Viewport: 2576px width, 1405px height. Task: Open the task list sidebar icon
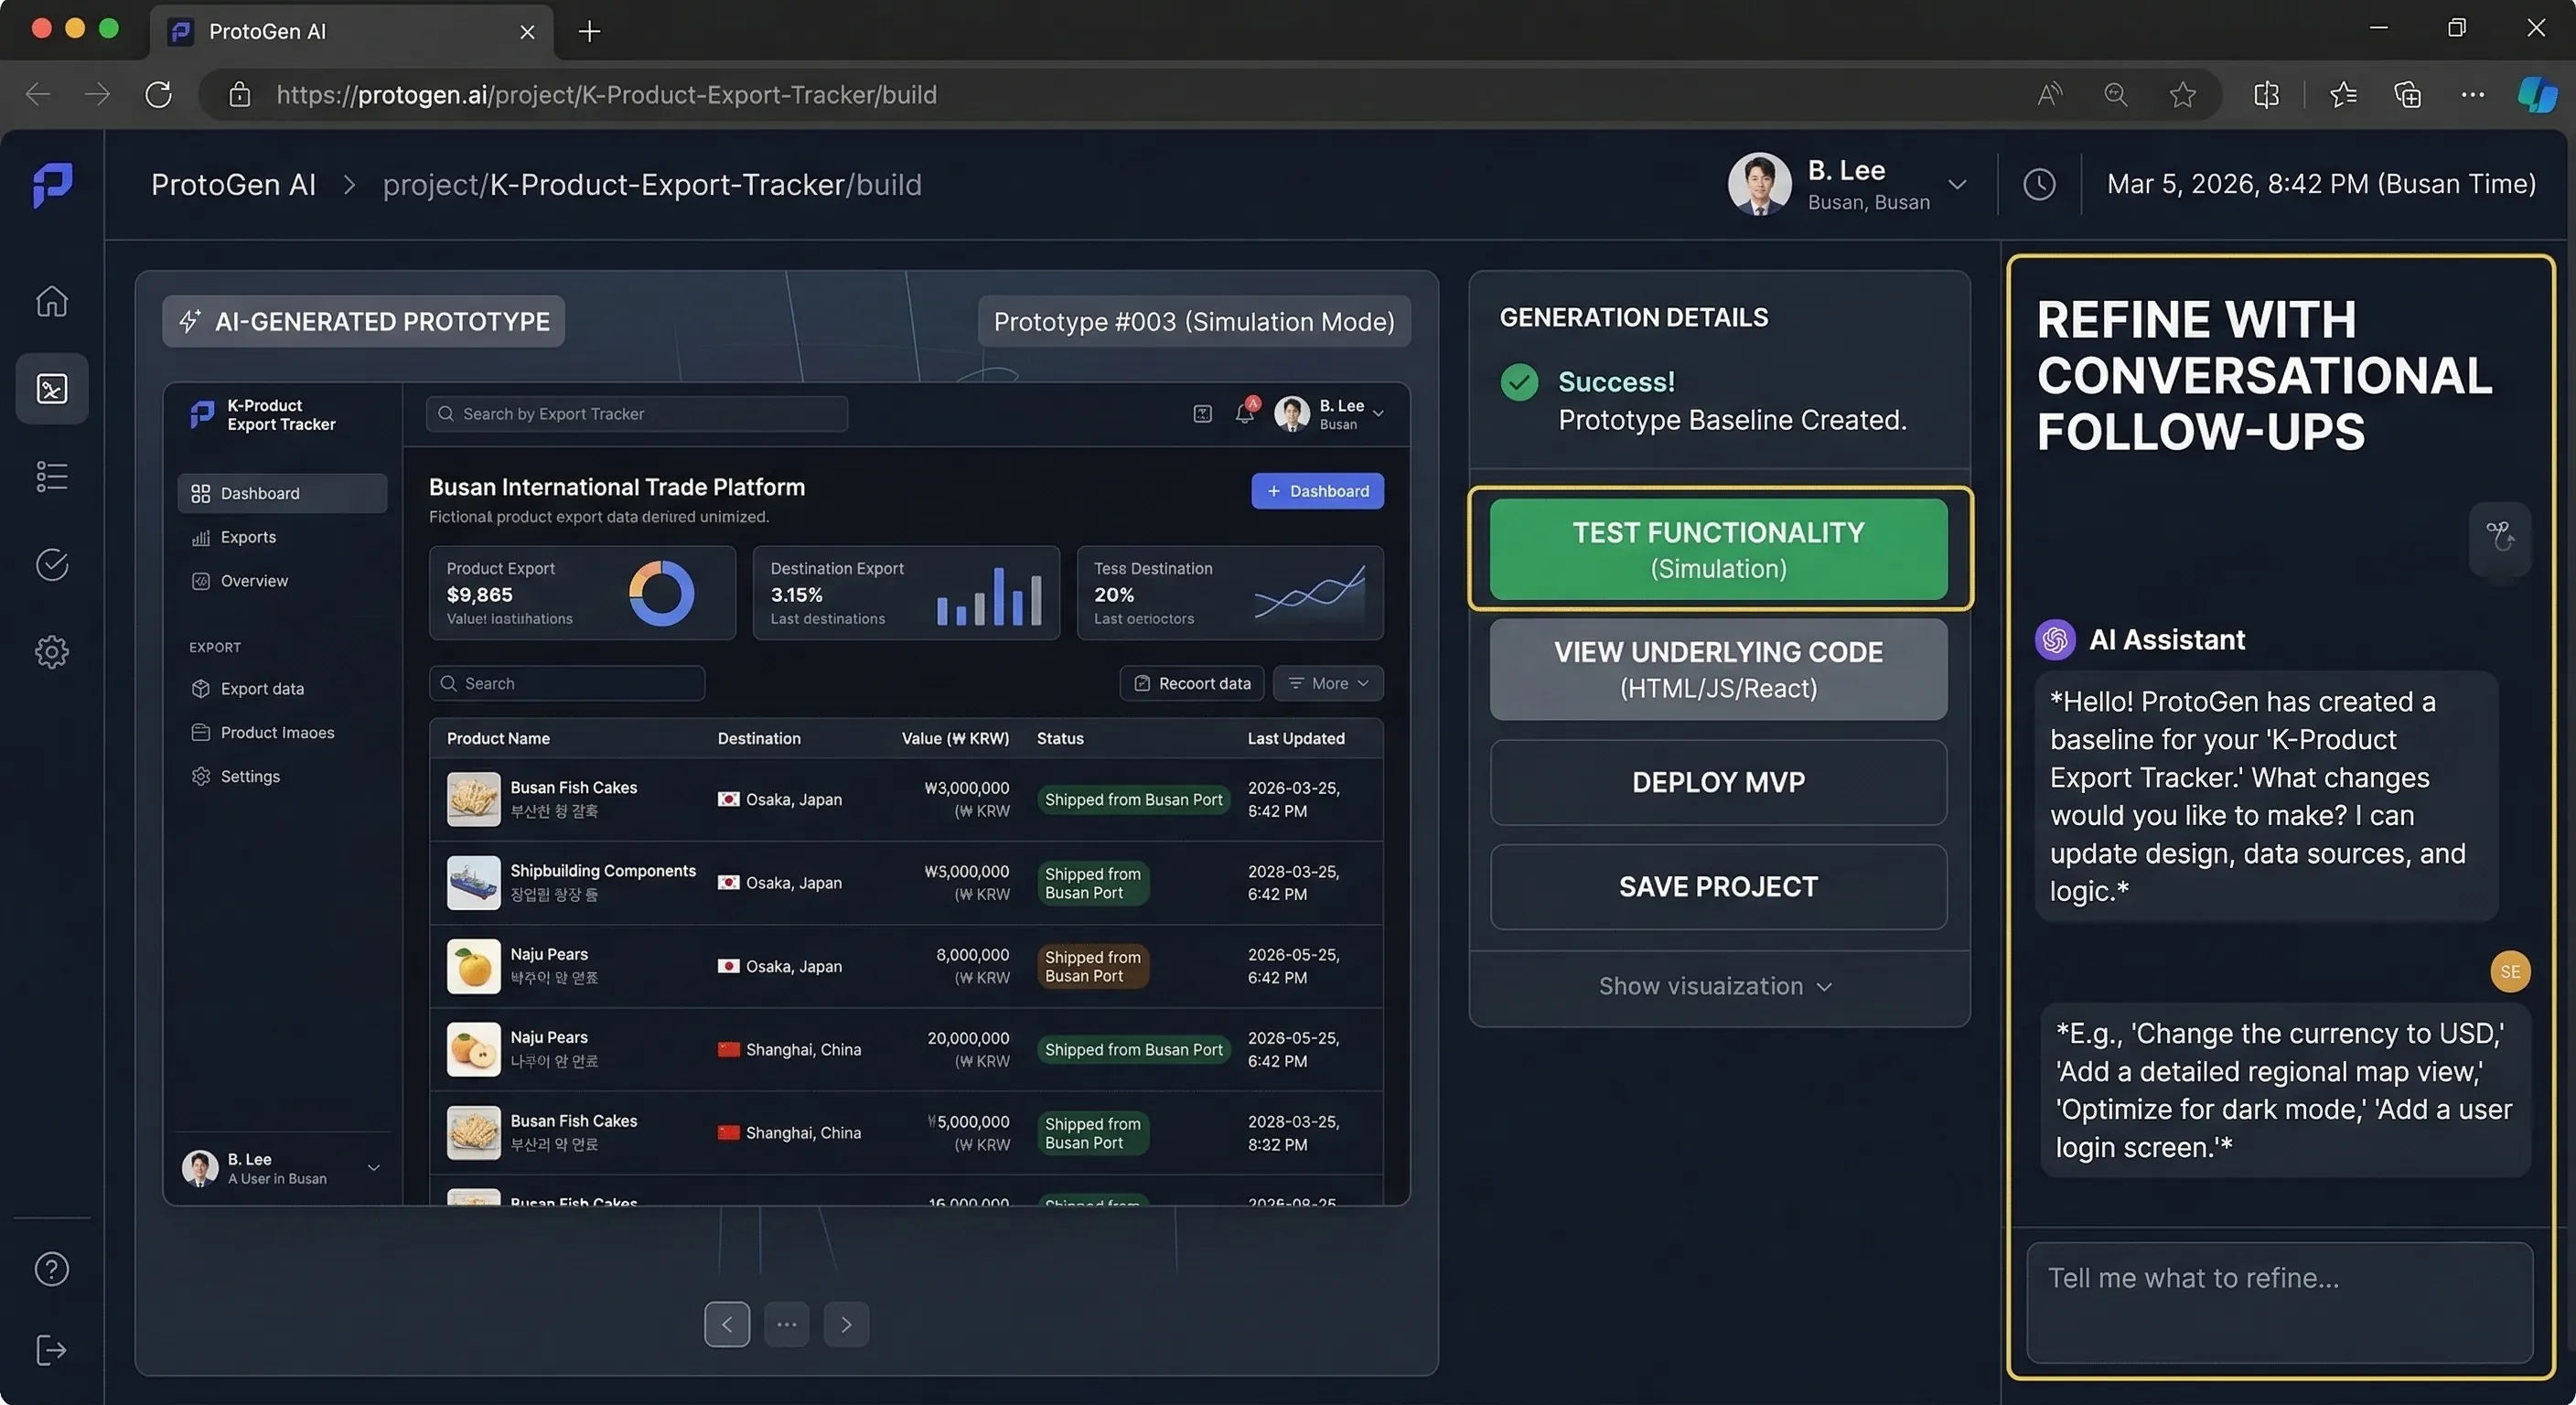(x=52, y=476)
